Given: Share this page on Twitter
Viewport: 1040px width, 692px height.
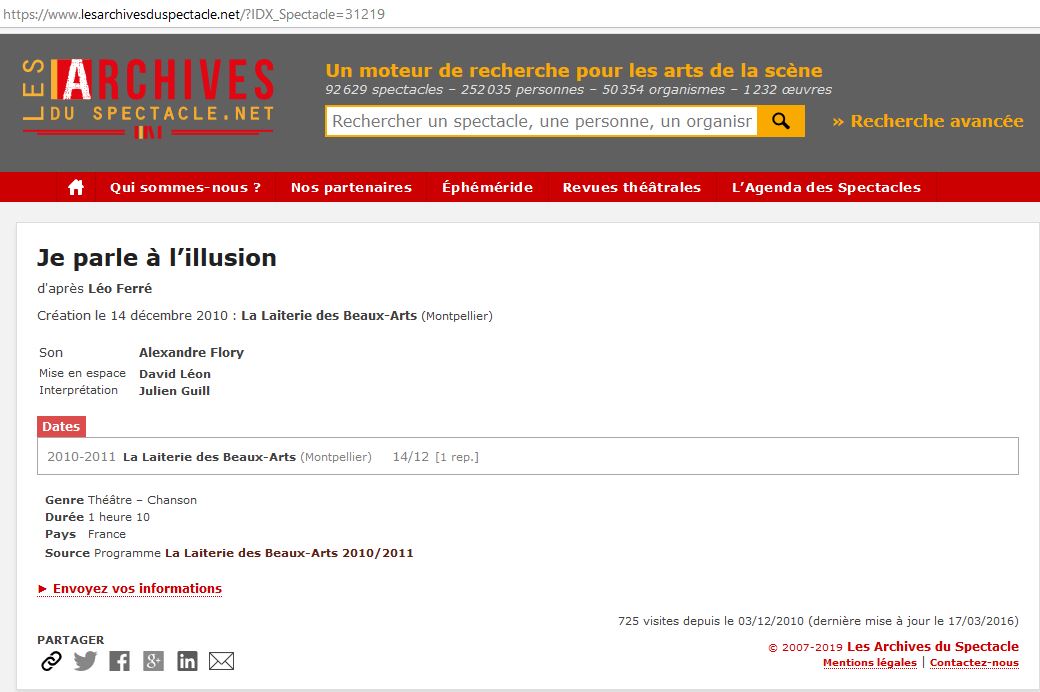Looking at the screenshot, I should coord(85,661).
